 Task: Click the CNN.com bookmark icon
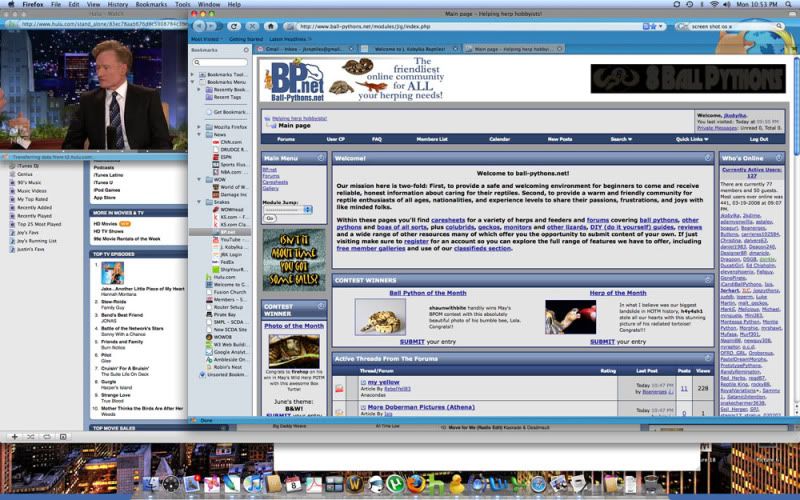click(x=216, y=142)
